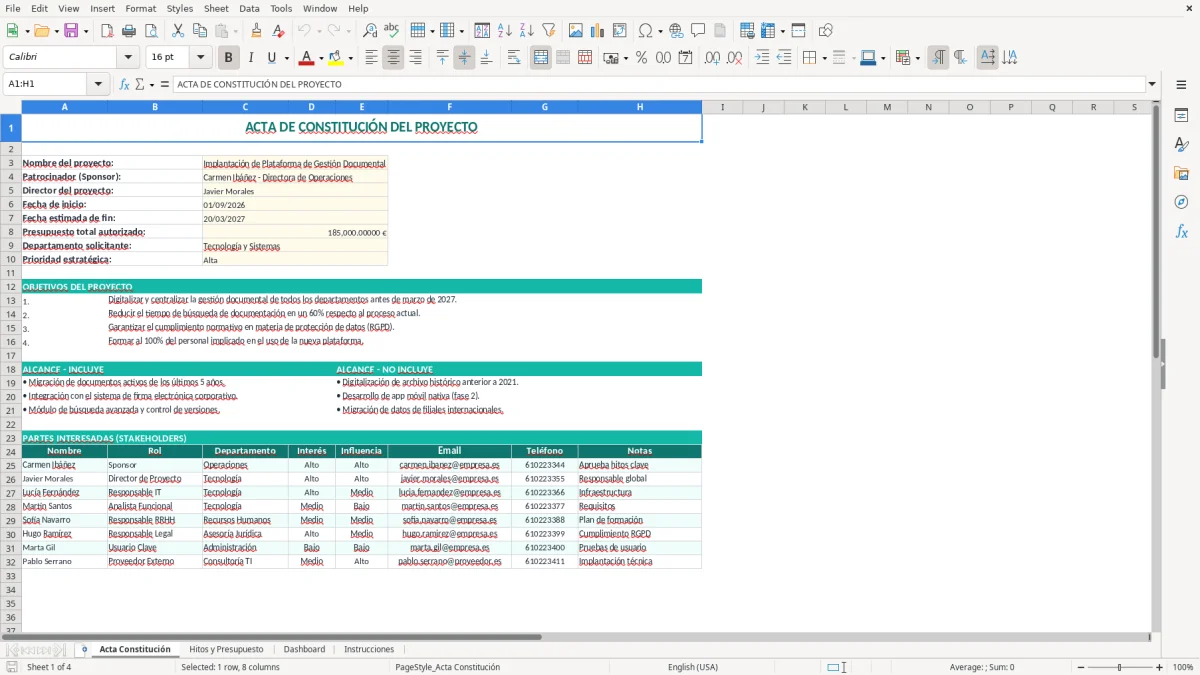
Task: Toggle center vertically alignment
Action: click(464, 57)
